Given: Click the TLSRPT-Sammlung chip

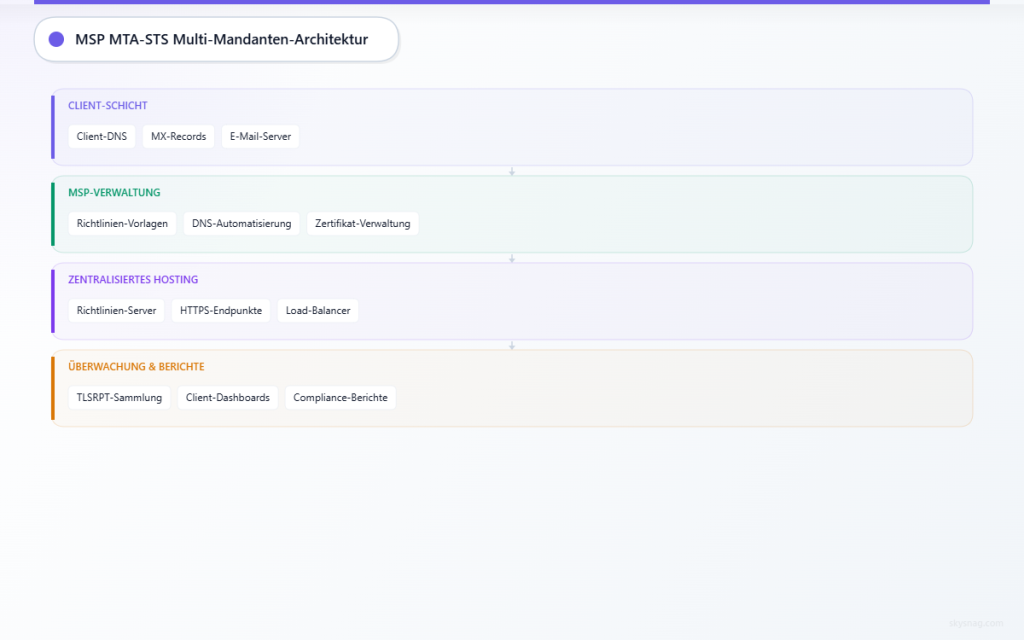Looking at the screenshot, I should tap(119, 397).
